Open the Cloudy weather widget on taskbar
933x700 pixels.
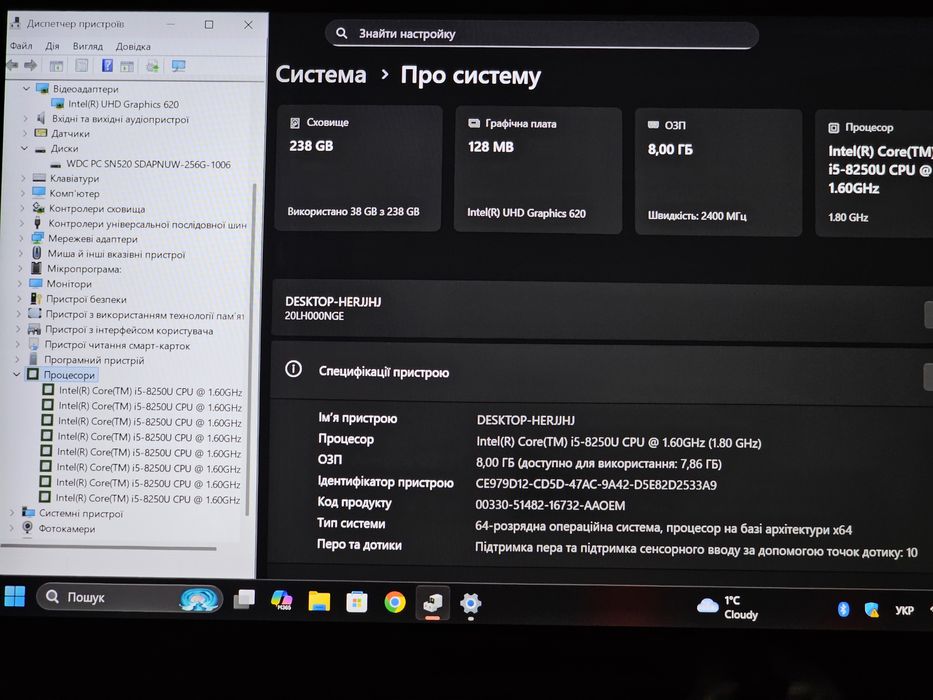727,607
